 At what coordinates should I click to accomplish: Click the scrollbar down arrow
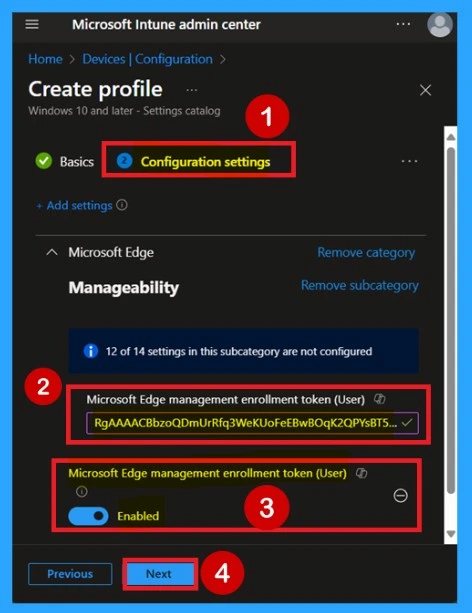pos(451,534)
